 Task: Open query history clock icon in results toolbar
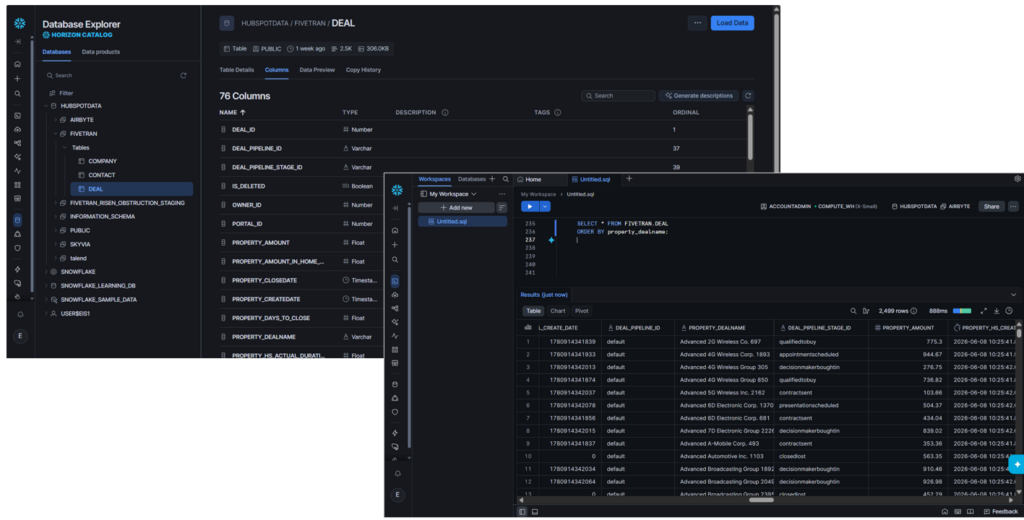click(x=1009, y=311)
